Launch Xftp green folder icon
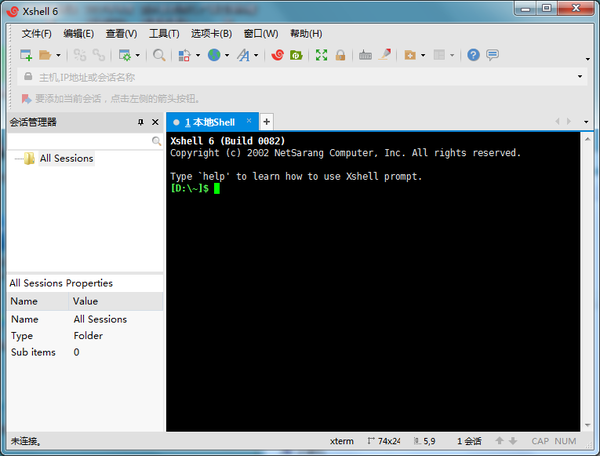This screenshot has width=600, height=456. [296, 55]
